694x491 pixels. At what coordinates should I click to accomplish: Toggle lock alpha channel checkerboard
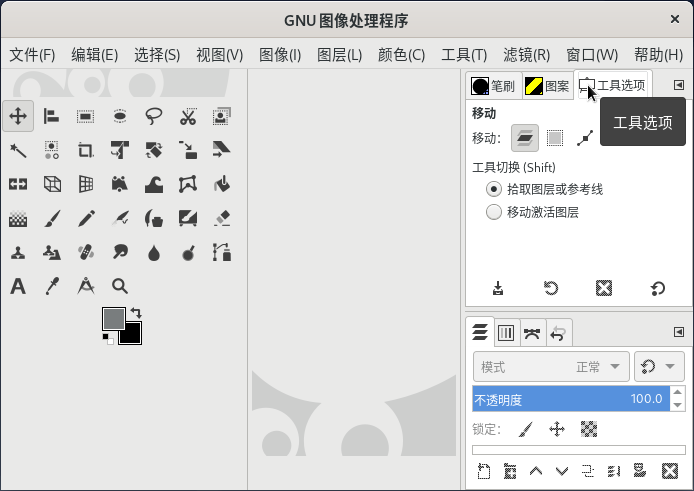click(589, 429)
